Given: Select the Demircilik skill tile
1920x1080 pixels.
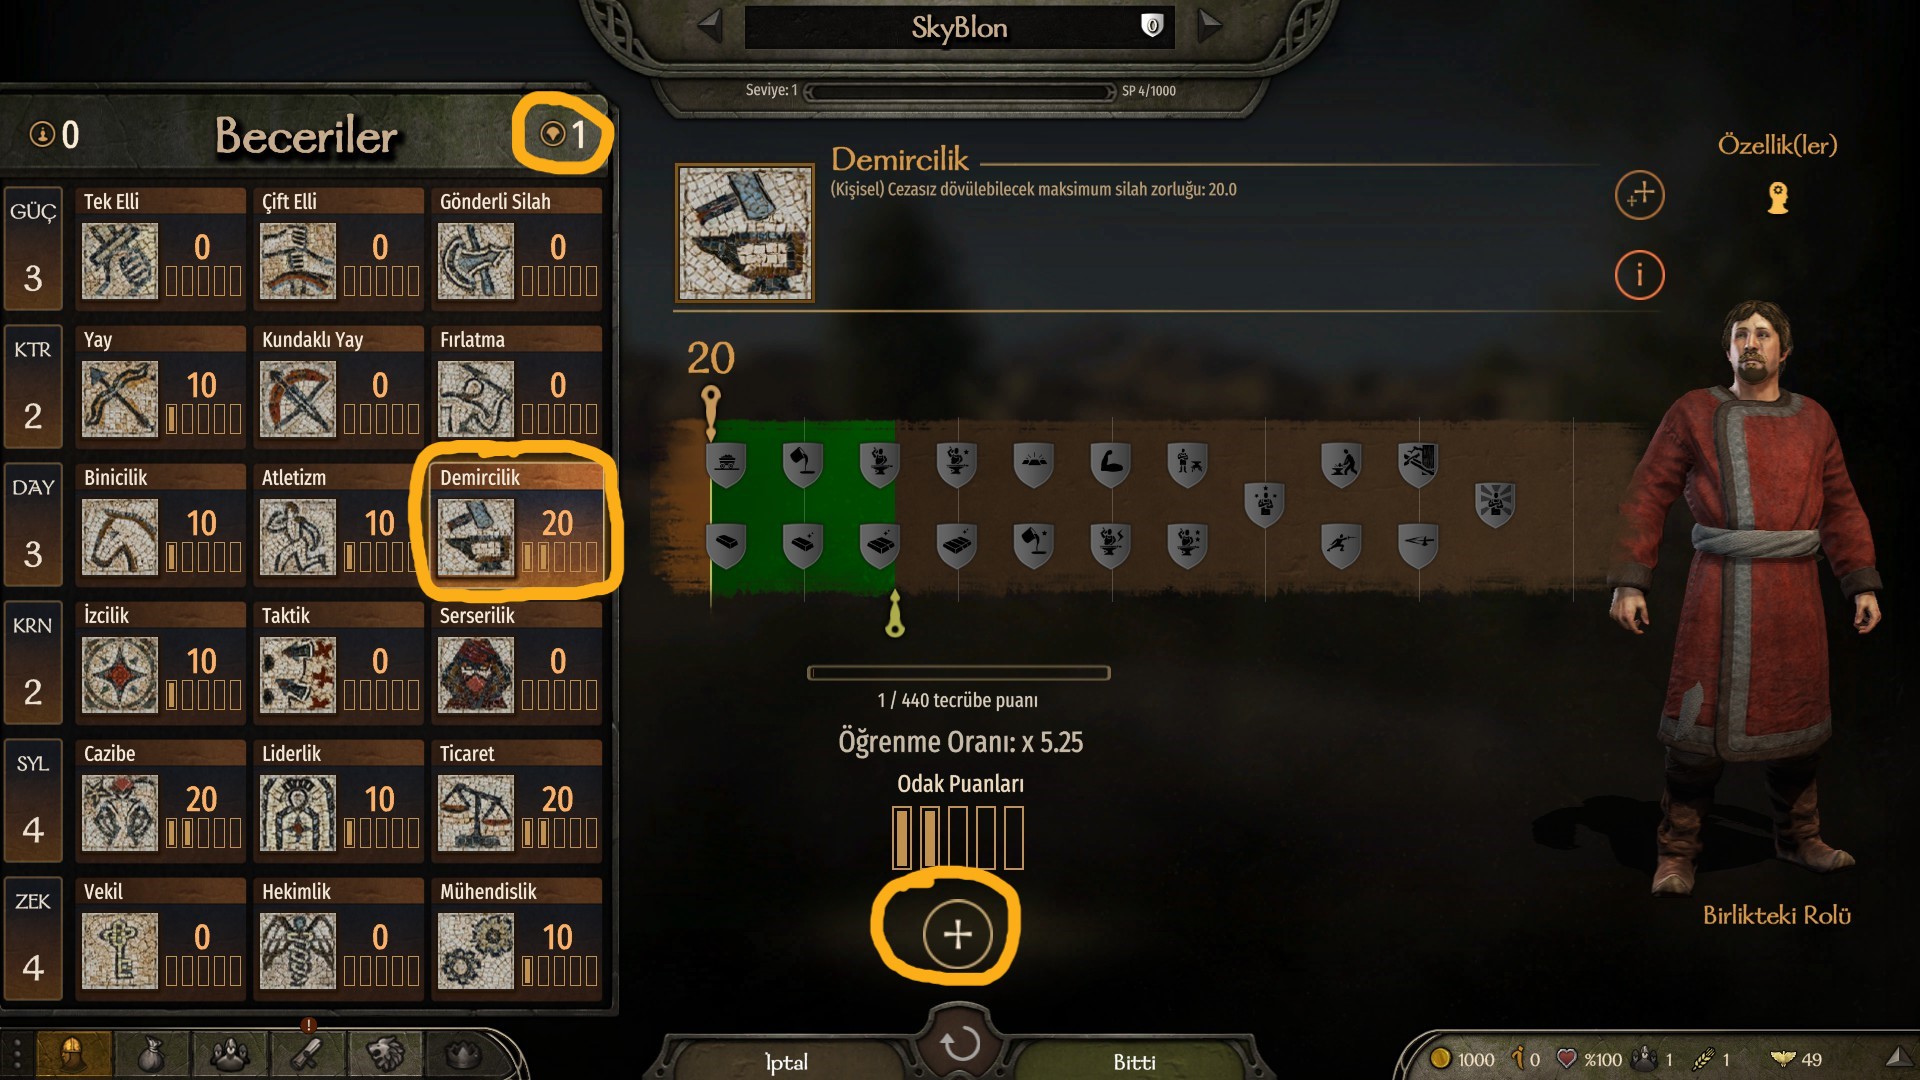Looking at the screenshot, I should [x=517, y=523].
